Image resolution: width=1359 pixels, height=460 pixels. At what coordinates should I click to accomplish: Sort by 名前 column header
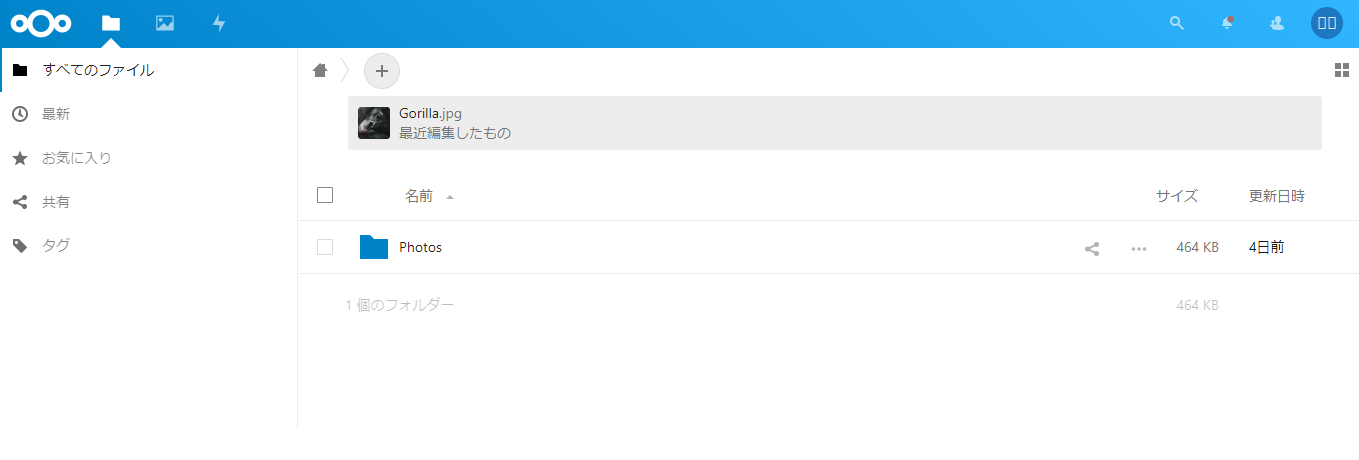(419, 196)
